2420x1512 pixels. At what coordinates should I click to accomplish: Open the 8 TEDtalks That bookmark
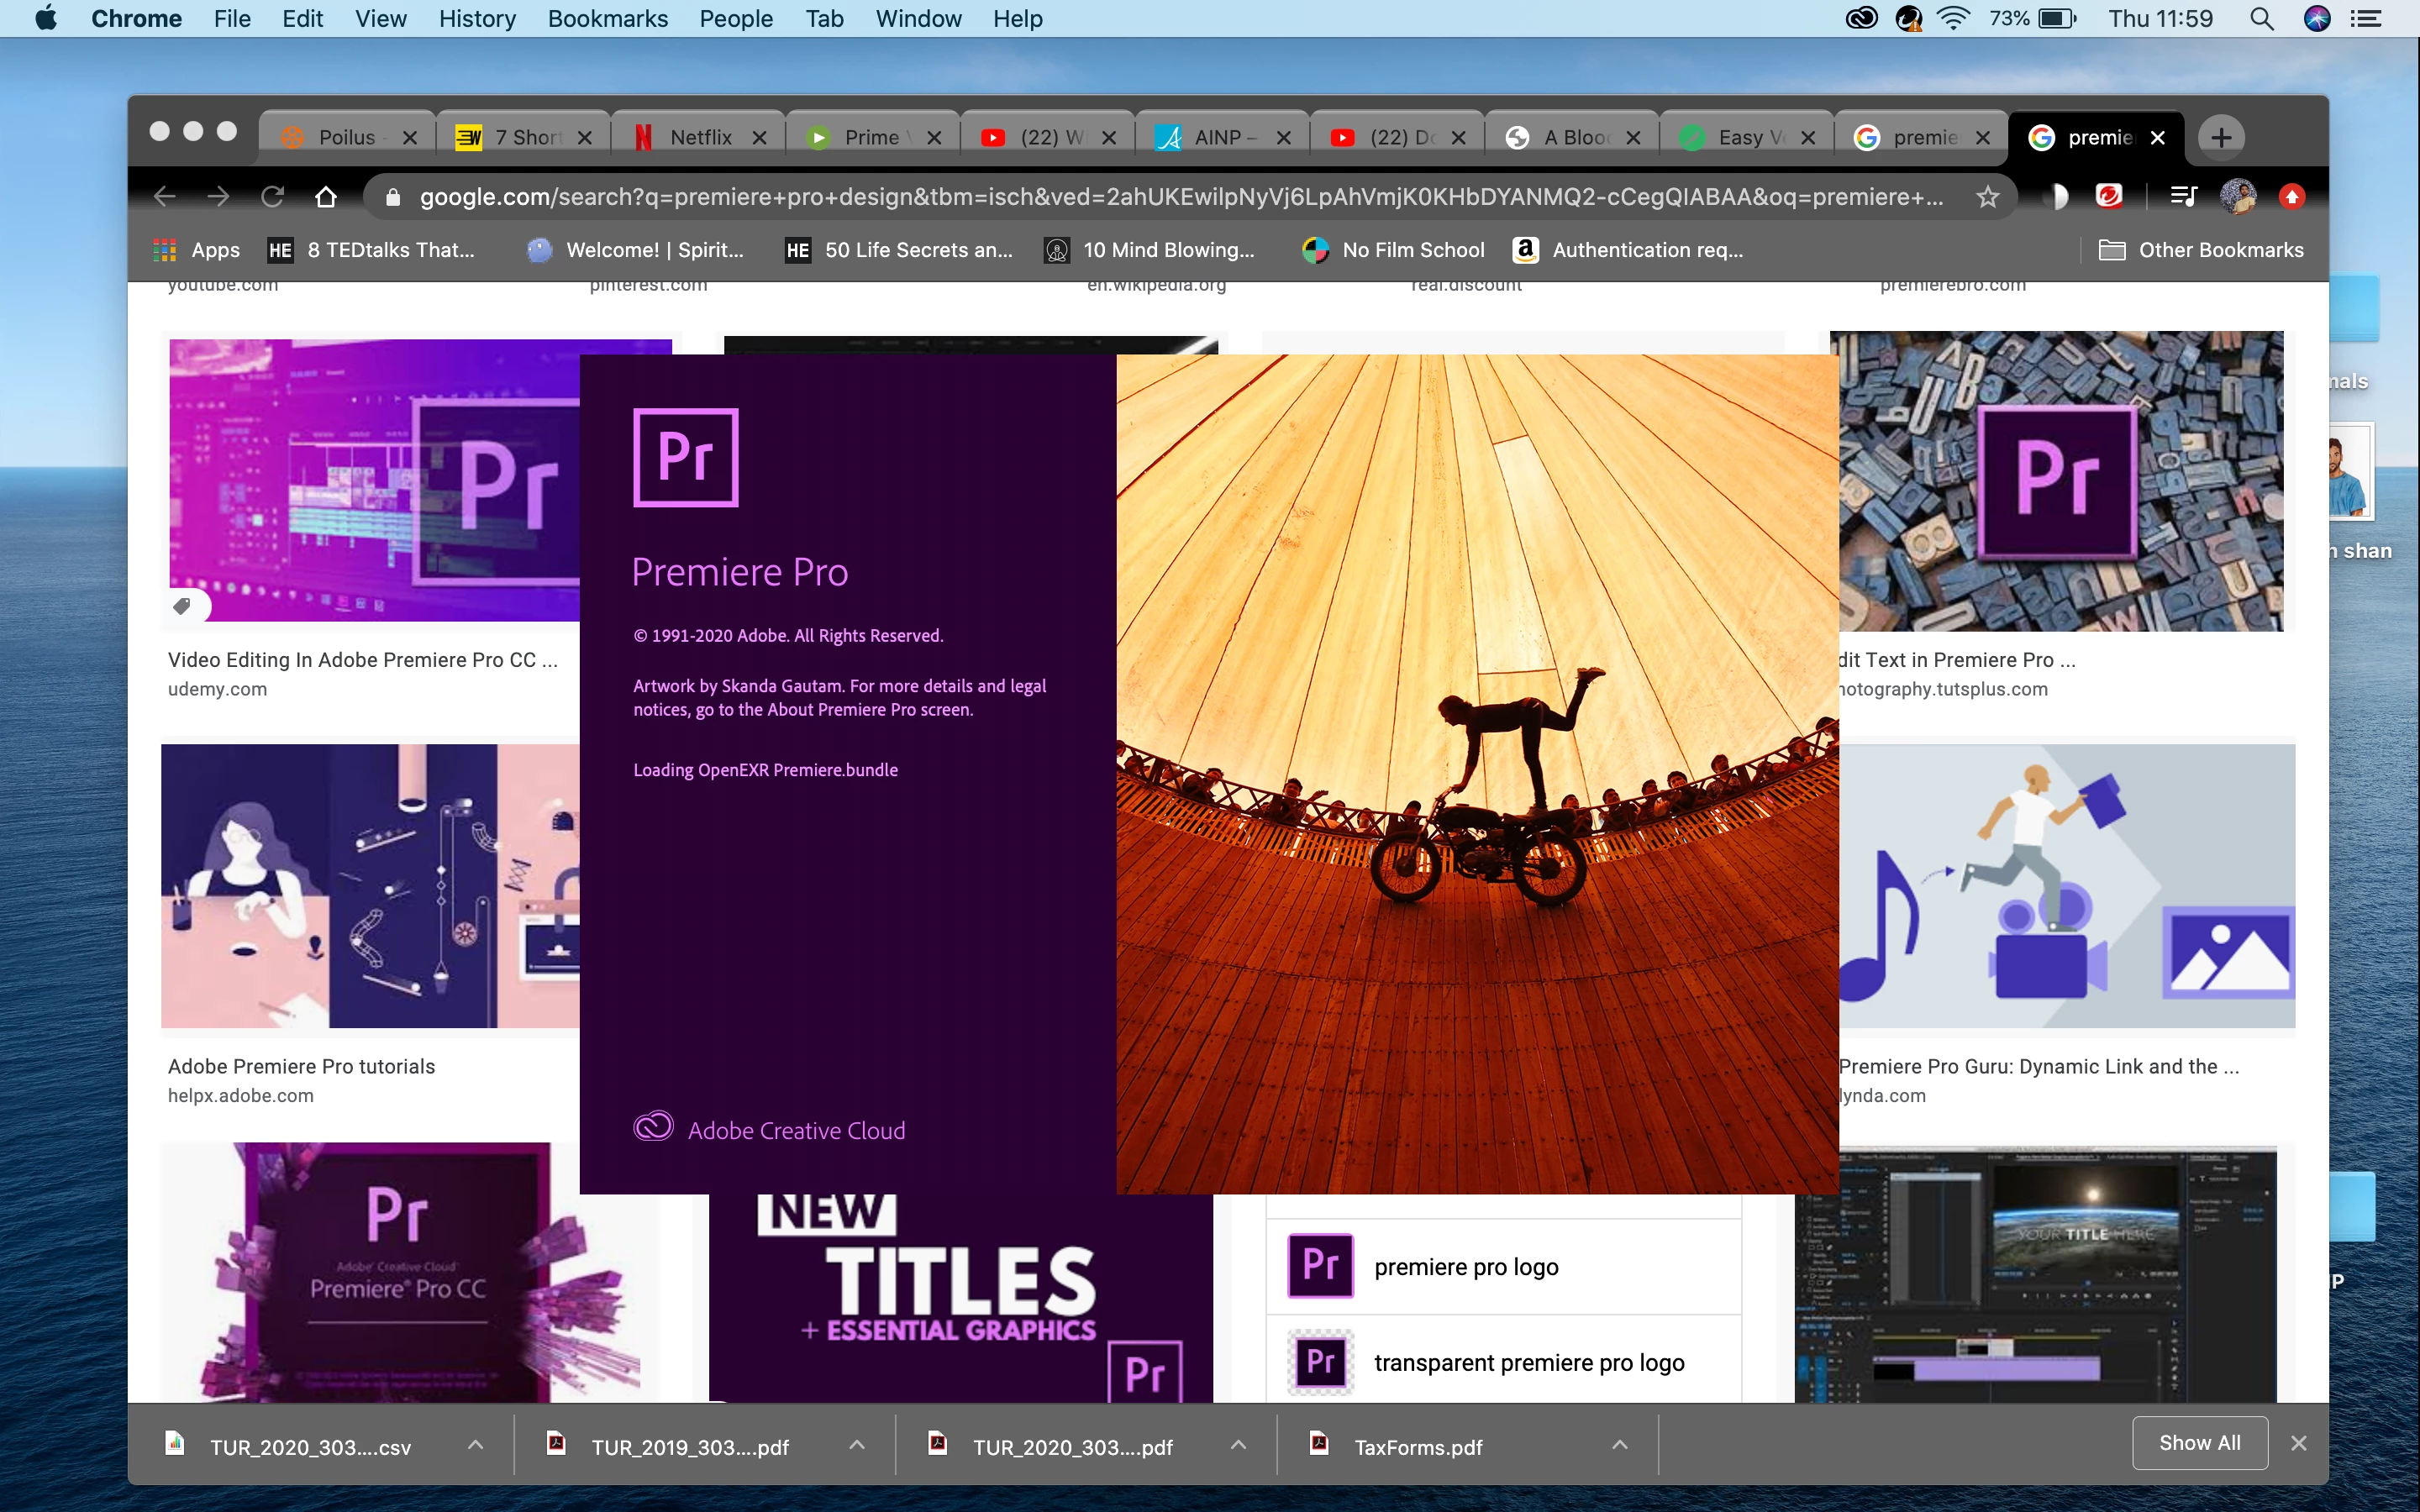click(x=371, y=250)
